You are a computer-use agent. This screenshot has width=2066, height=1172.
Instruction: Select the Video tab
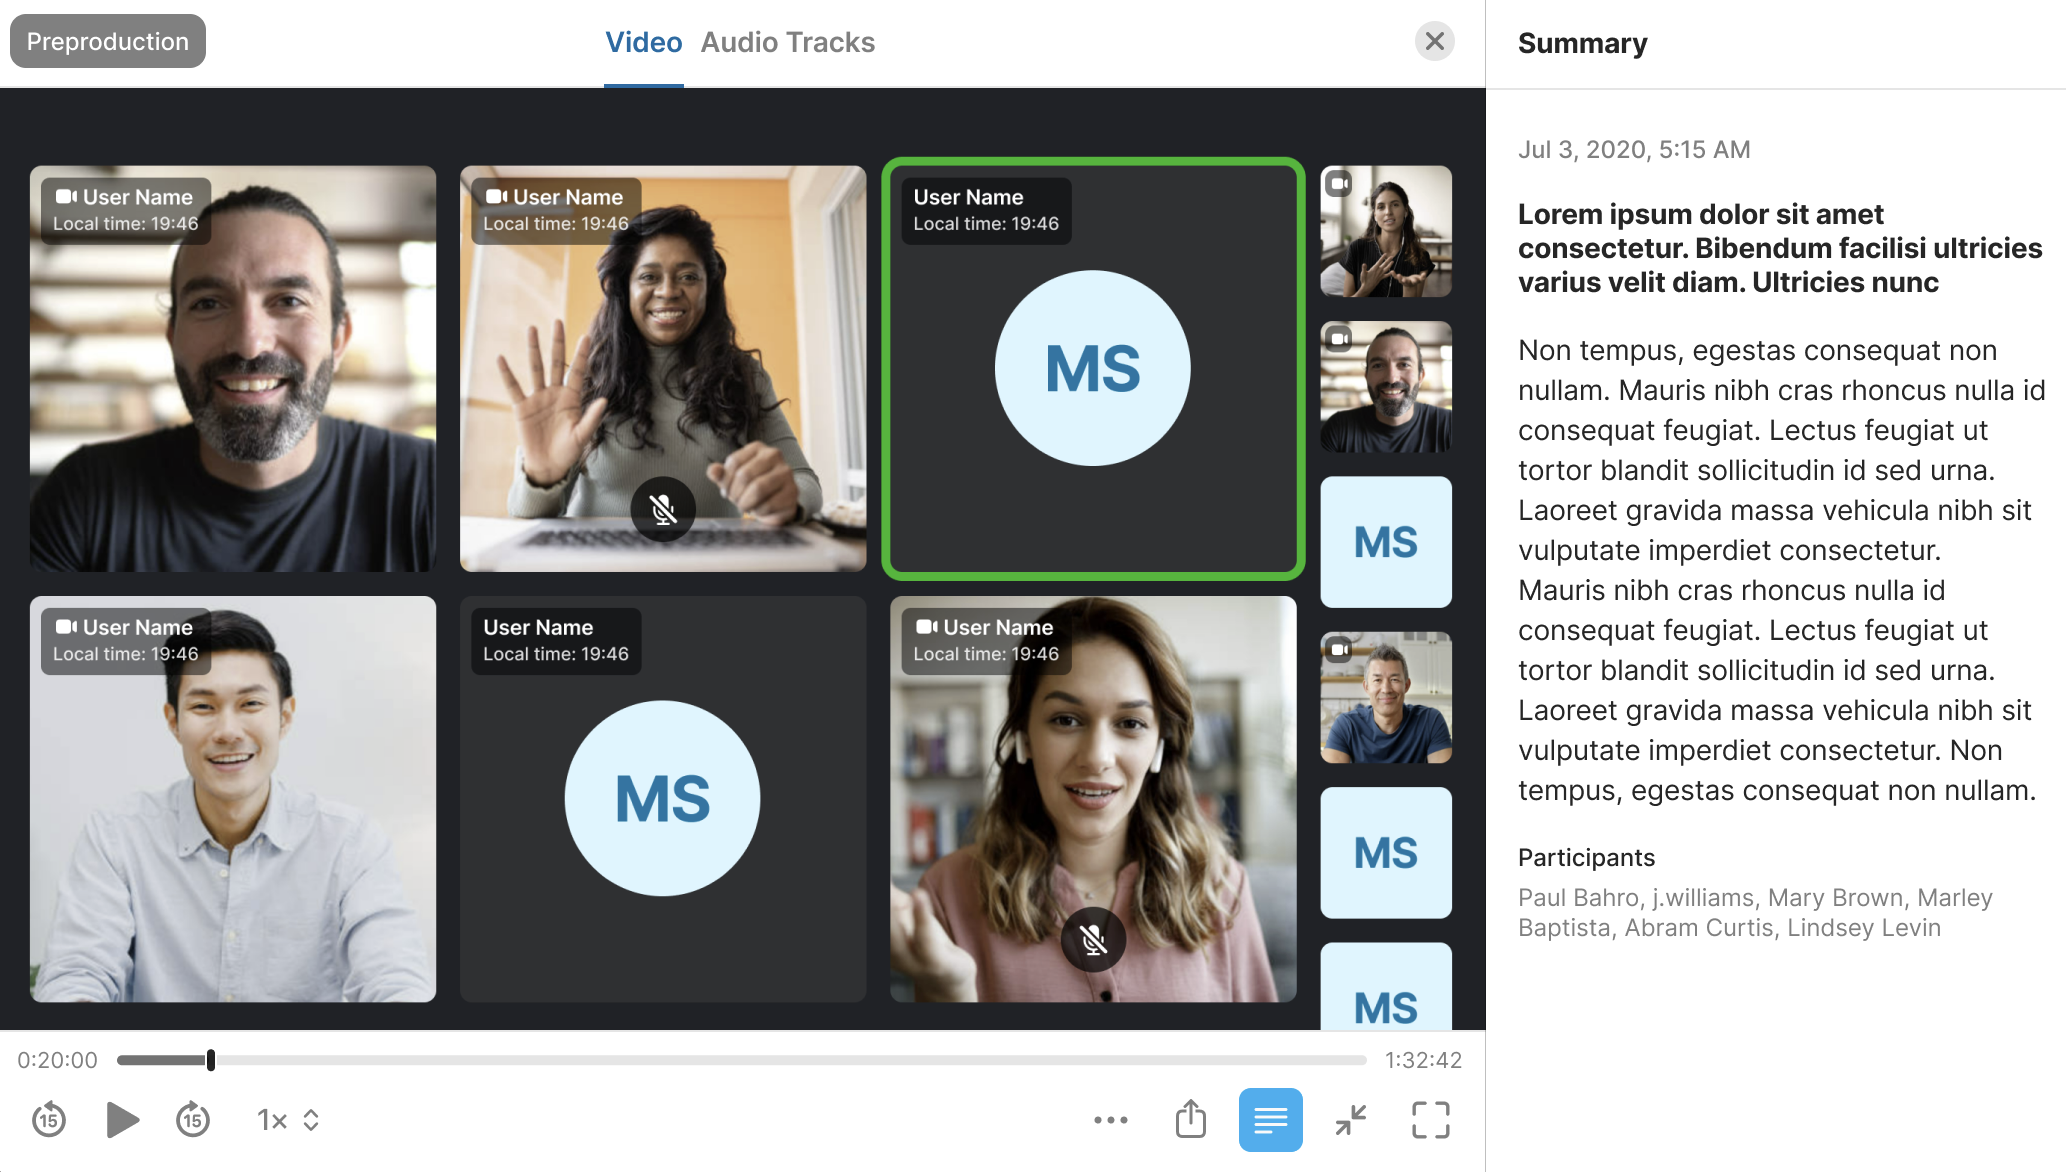tap(643, 42)
